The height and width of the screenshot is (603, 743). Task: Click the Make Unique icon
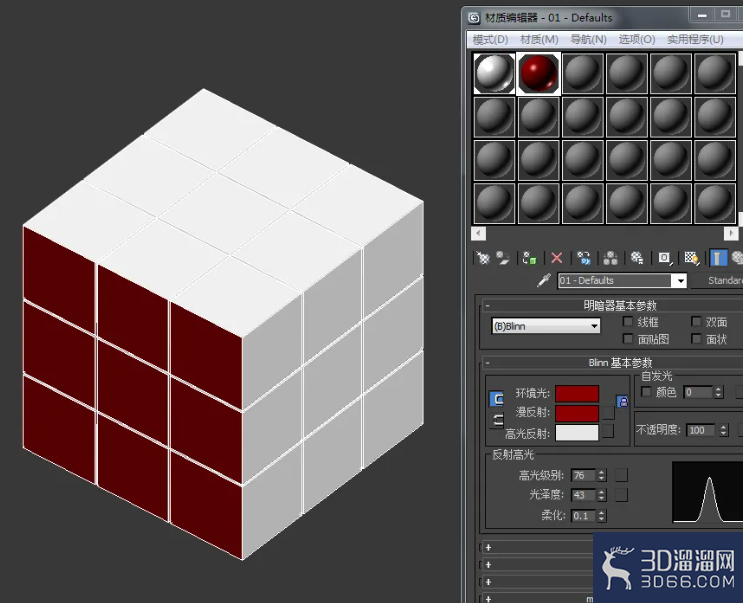610,258
